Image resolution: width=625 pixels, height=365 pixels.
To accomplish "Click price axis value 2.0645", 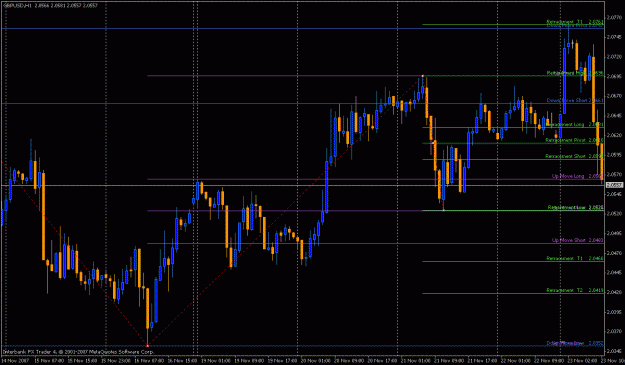I will (614, 116).
